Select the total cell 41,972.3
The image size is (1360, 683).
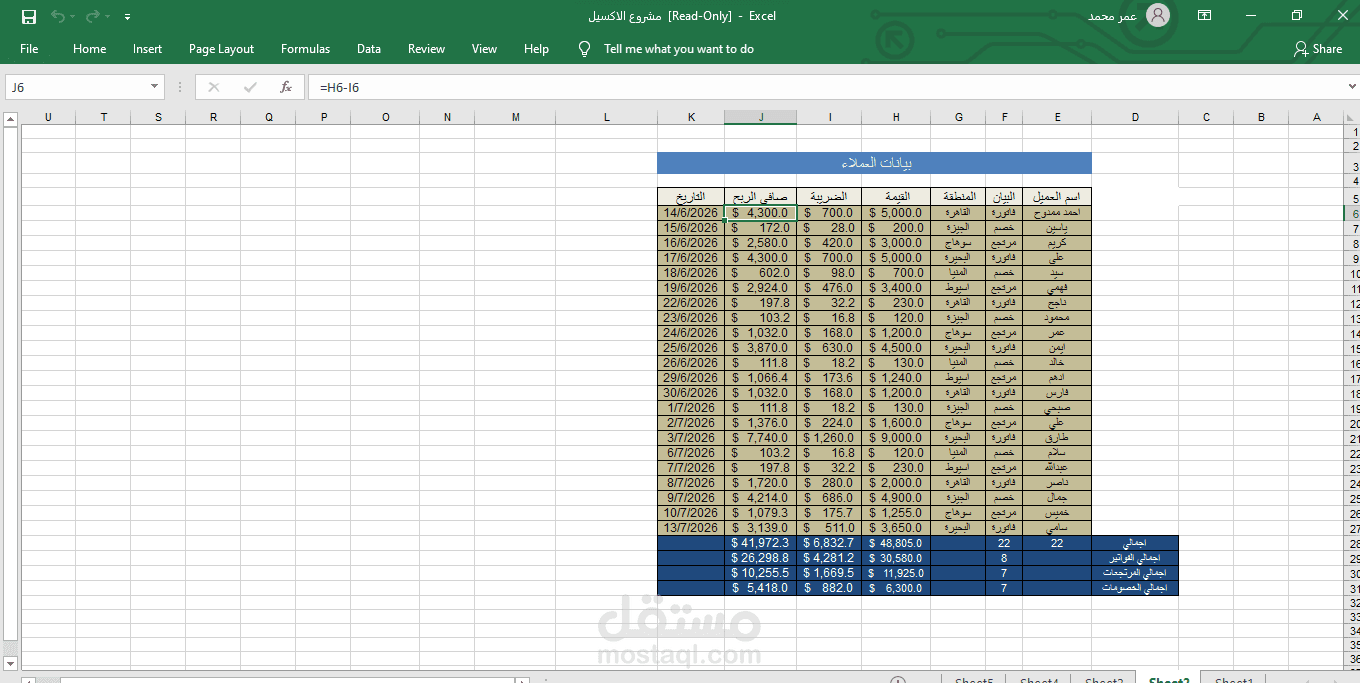[x=761, y=543]
